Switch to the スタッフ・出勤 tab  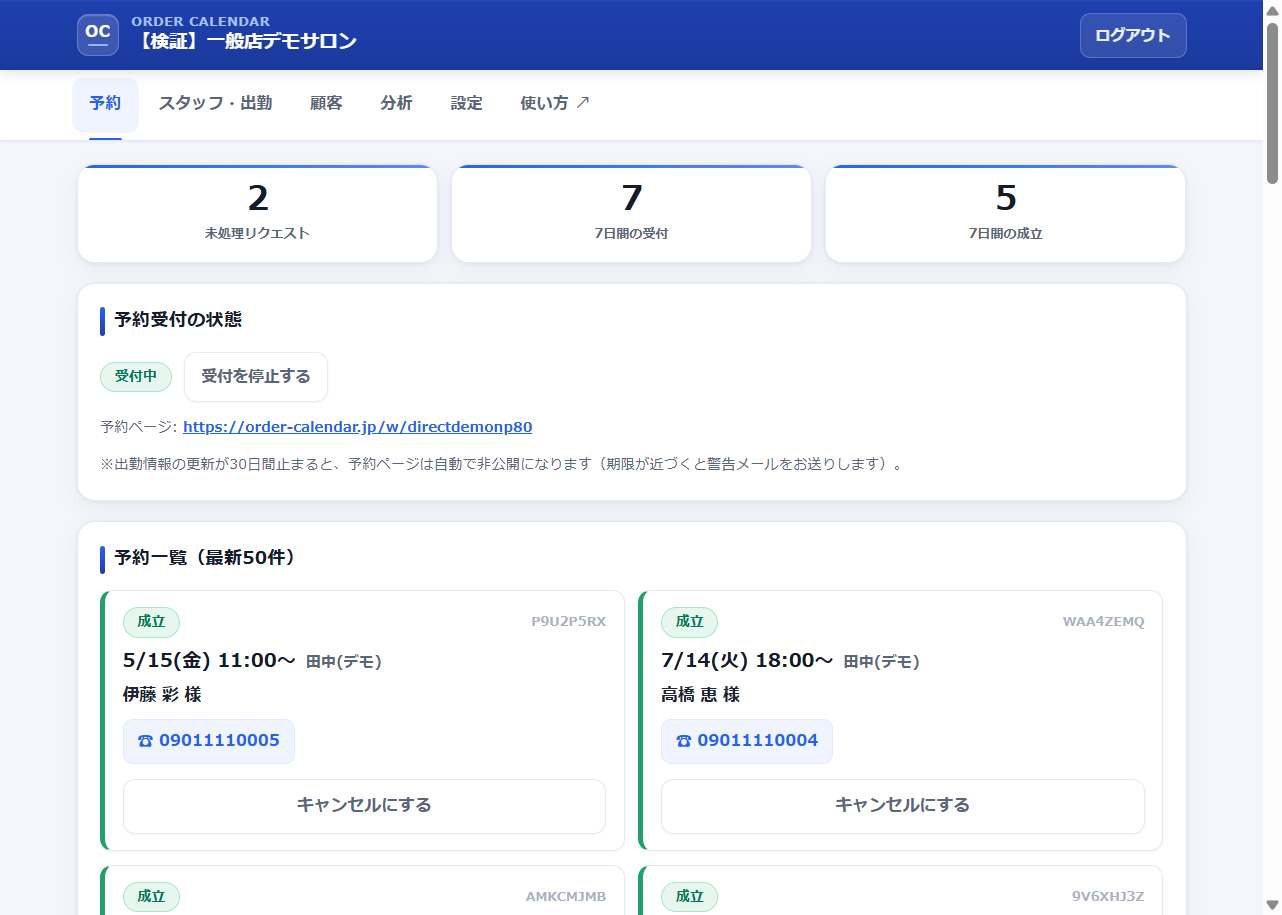(215, 103)
